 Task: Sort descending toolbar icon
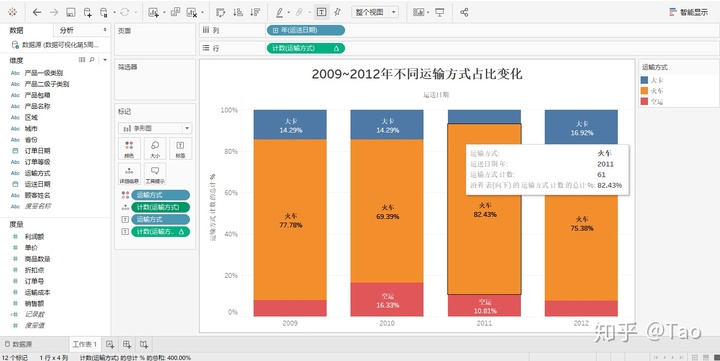(x=255, y=12)
